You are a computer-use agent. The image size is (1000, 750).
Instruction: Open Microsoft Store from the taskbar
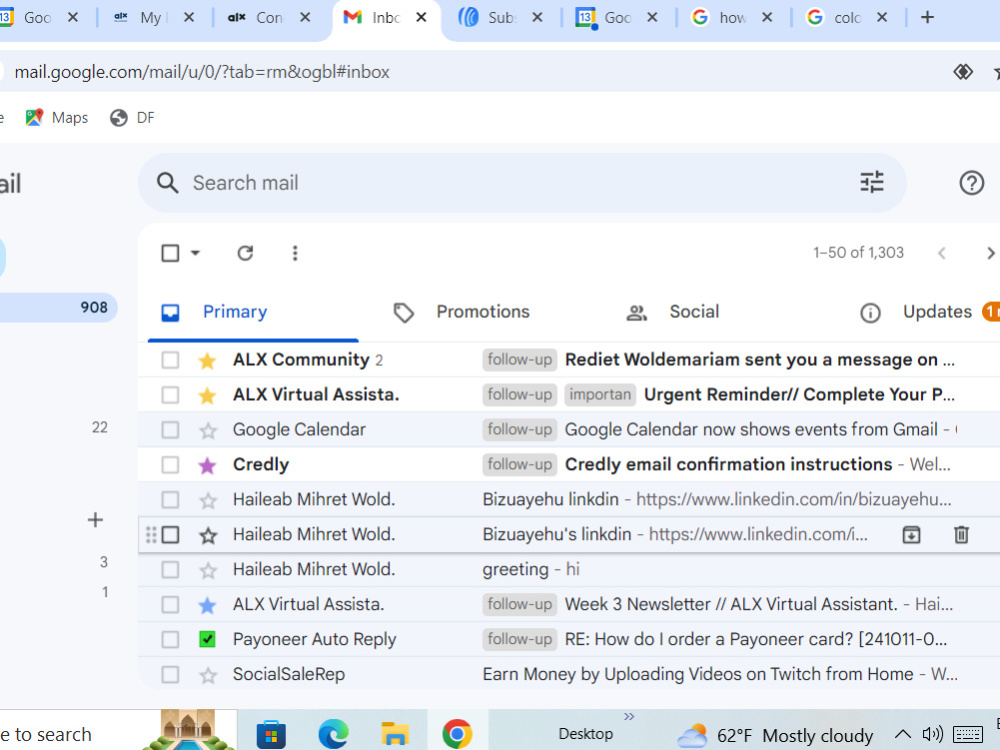[271, 734]
